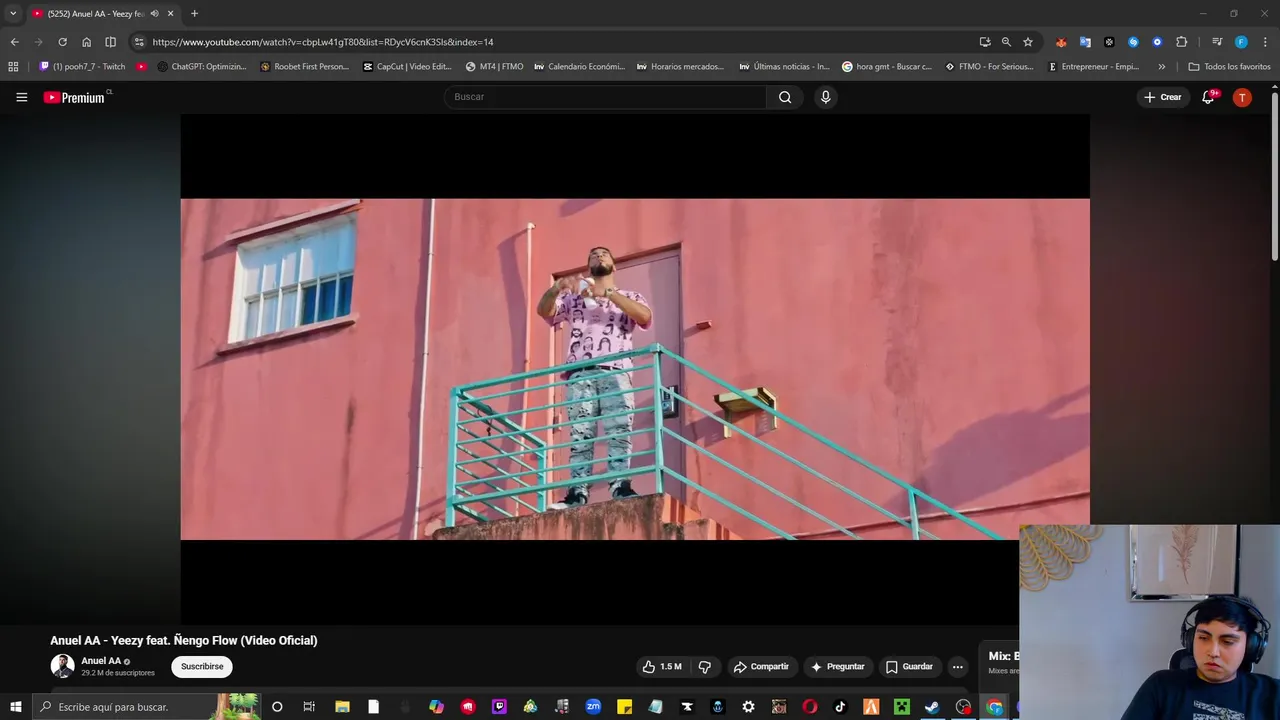Open ChatGPT Optimizin bookmark
This screenshot has height=720, width=1280.
(x=201, y=67)
